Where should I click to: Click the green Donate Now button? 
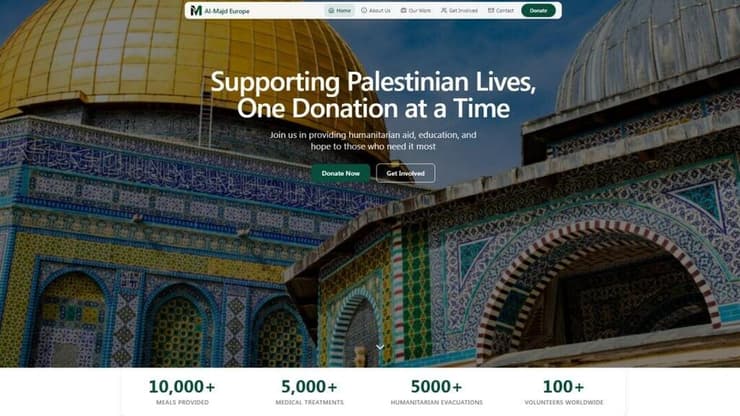[x=341, y=173]
